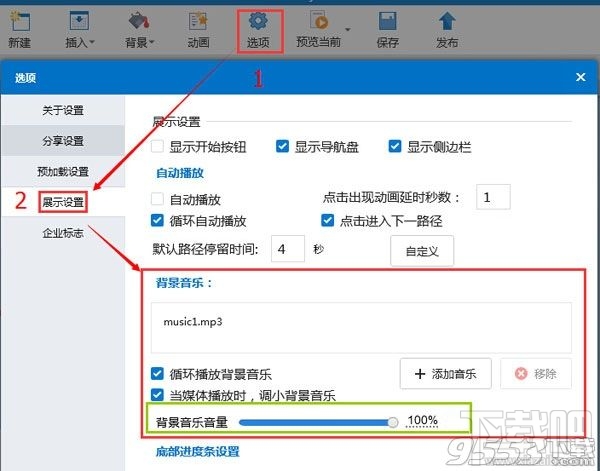This screenshot has width=600, height=471.
Task: Toggle the 点击进入下一路径 checkbox
Action: pos(328,221)
